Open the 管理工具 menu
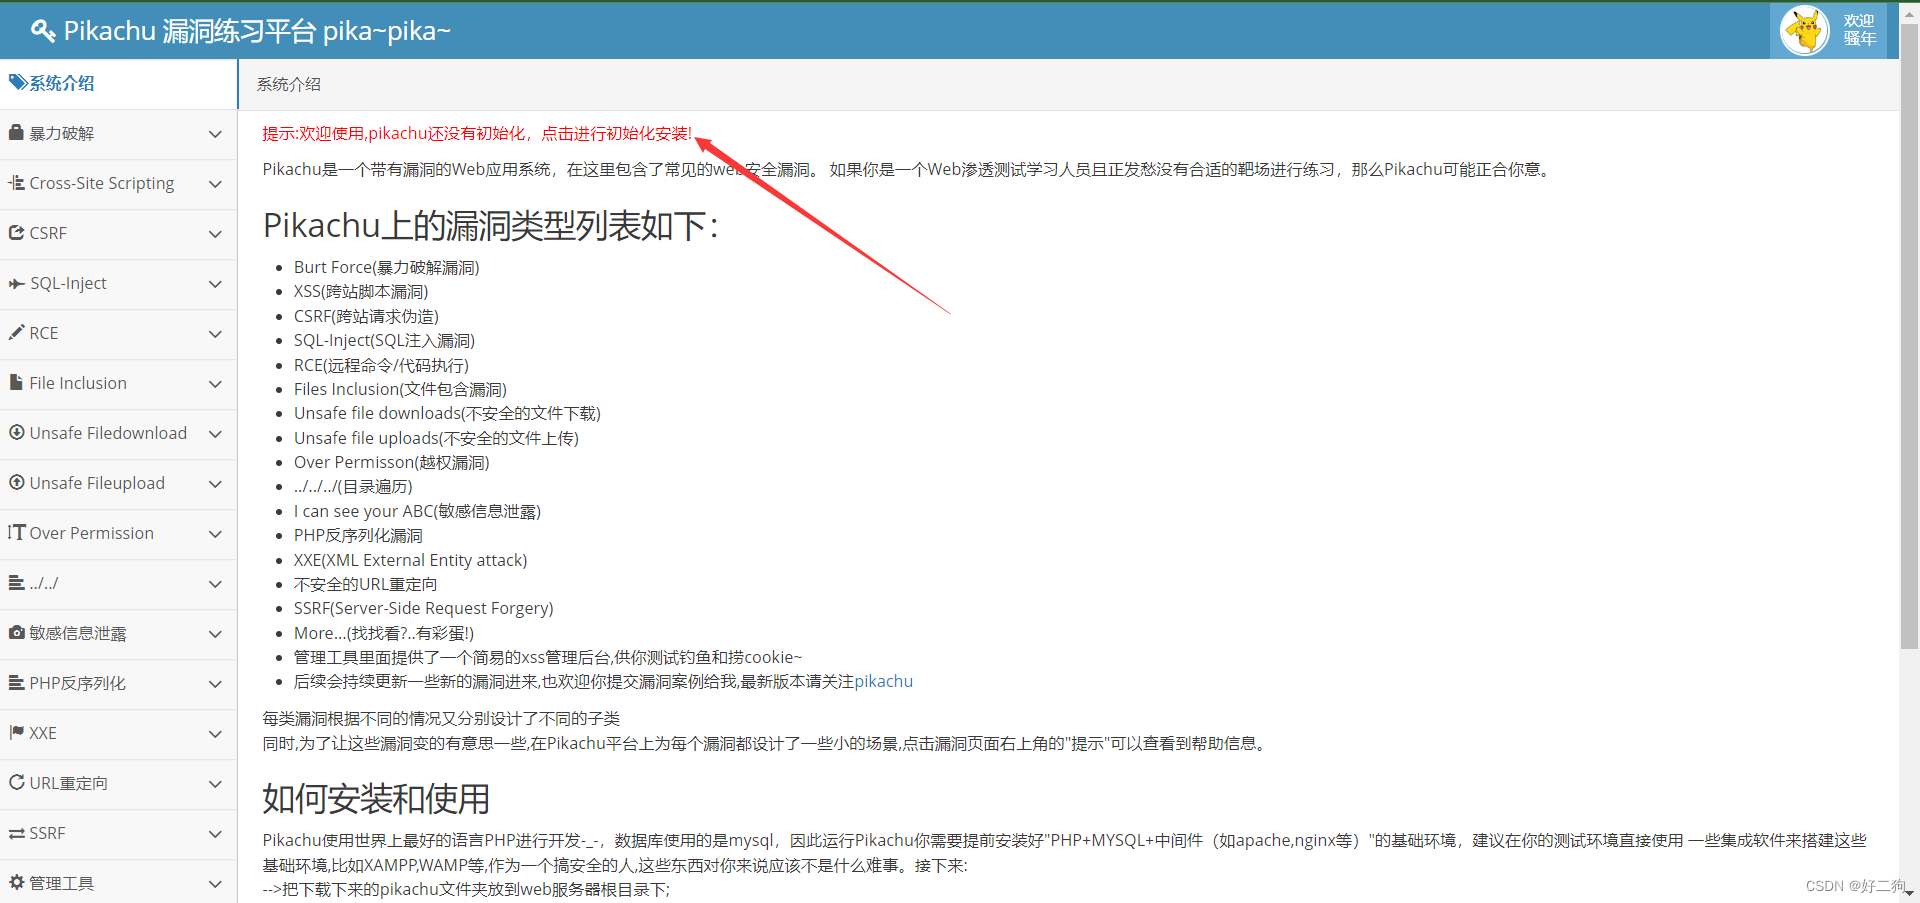 (x=118, y=883)
